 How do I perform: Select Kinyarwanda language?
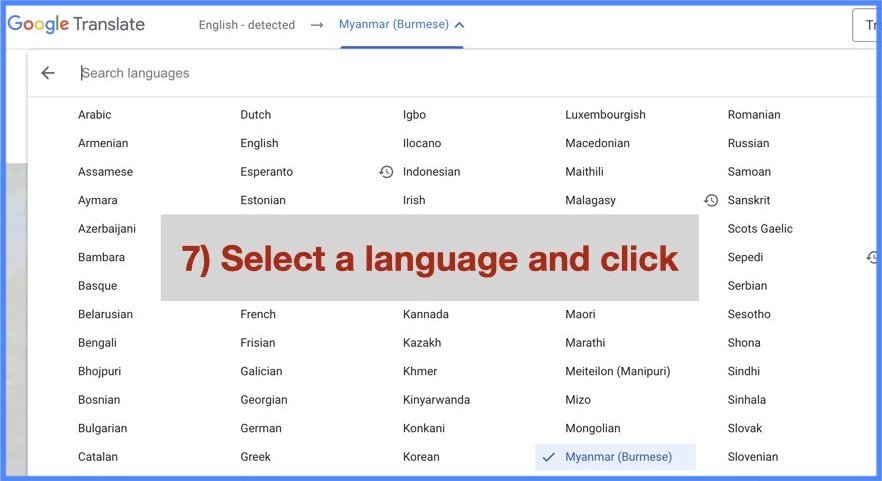436,400
